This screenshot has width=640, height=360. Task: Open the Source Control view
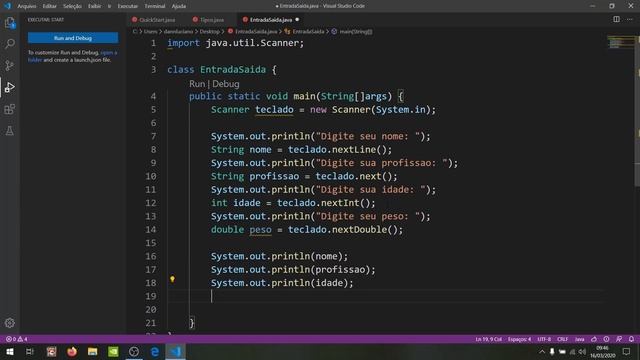click(10, 65)
